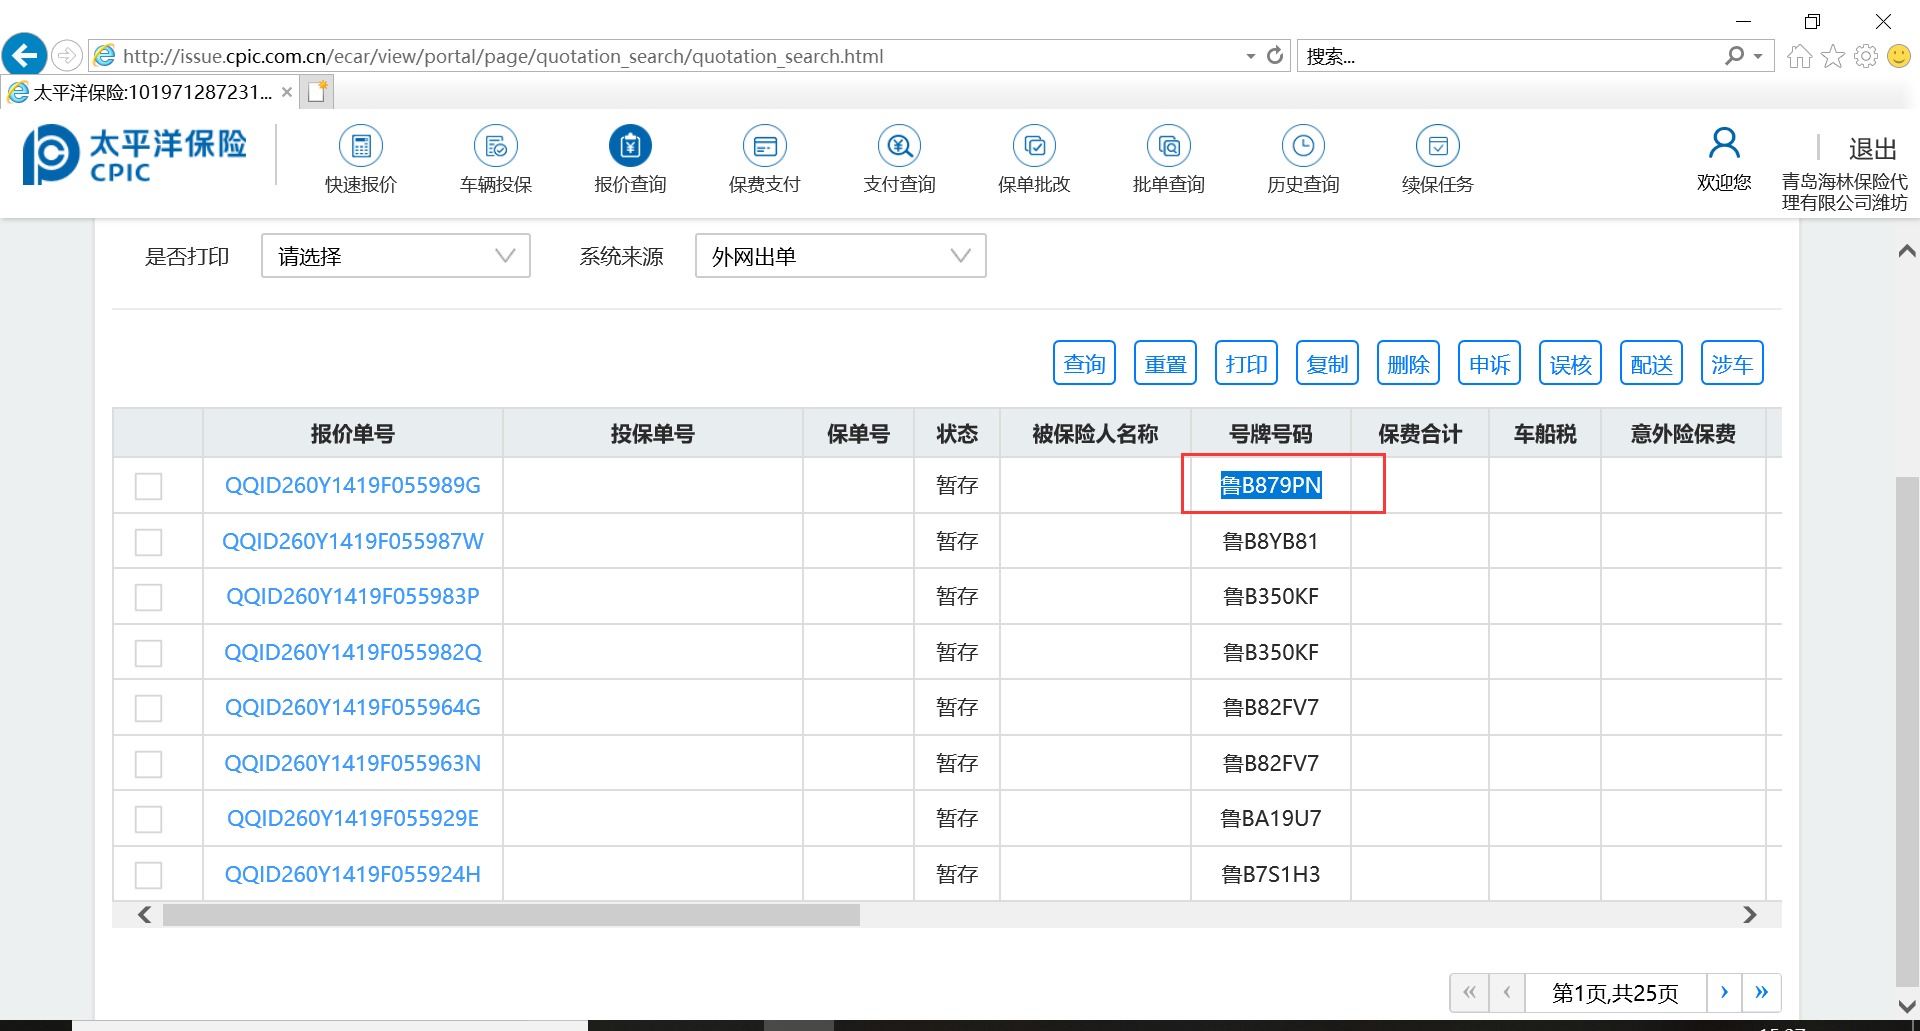Image resolution: width=1920 pixels, height=1031 pixels.
Task: Go to the next page of results
Action: (1724, 992)
